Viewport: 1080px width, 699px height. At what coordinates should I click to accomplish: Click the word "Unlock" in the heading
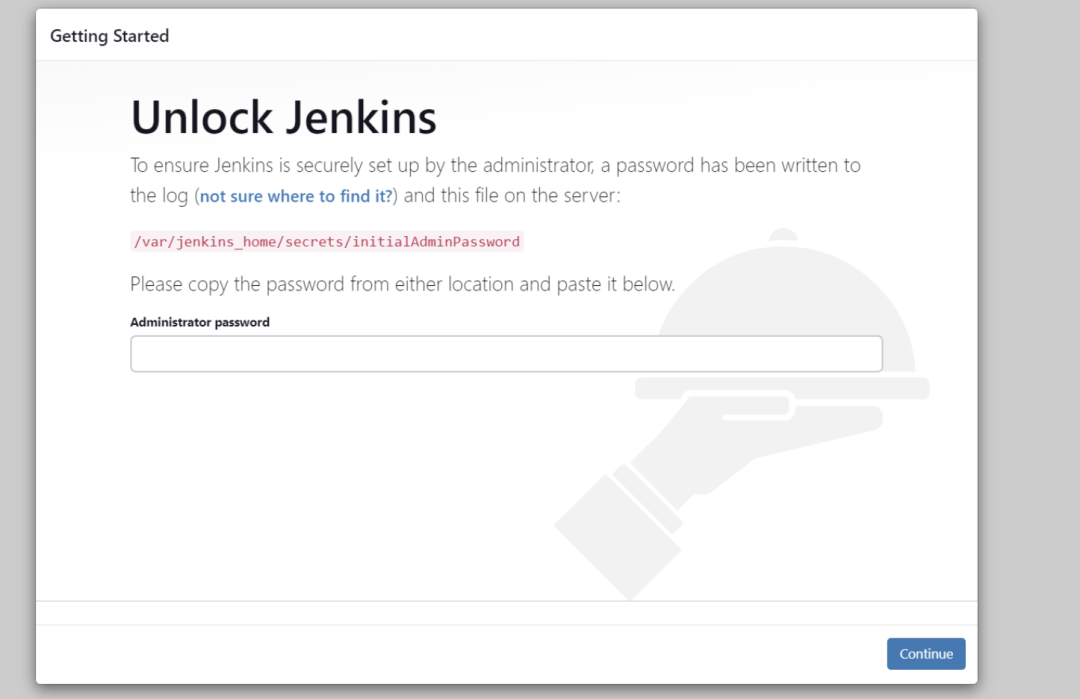click(x=202, y=118)
